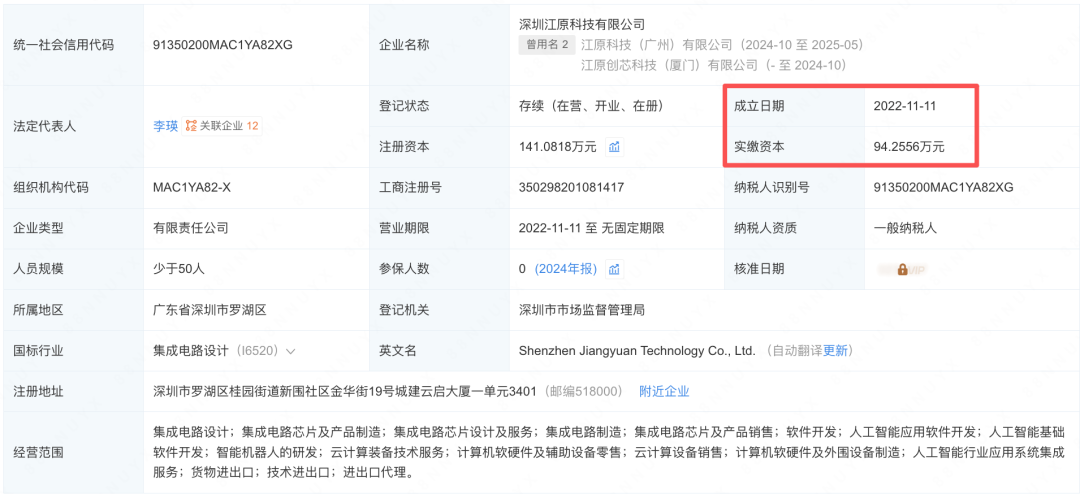The width and height of the screenshot is (1080, 494).
Task: Select paid-in capital 94.2556万元
Action: coord(908,147)
